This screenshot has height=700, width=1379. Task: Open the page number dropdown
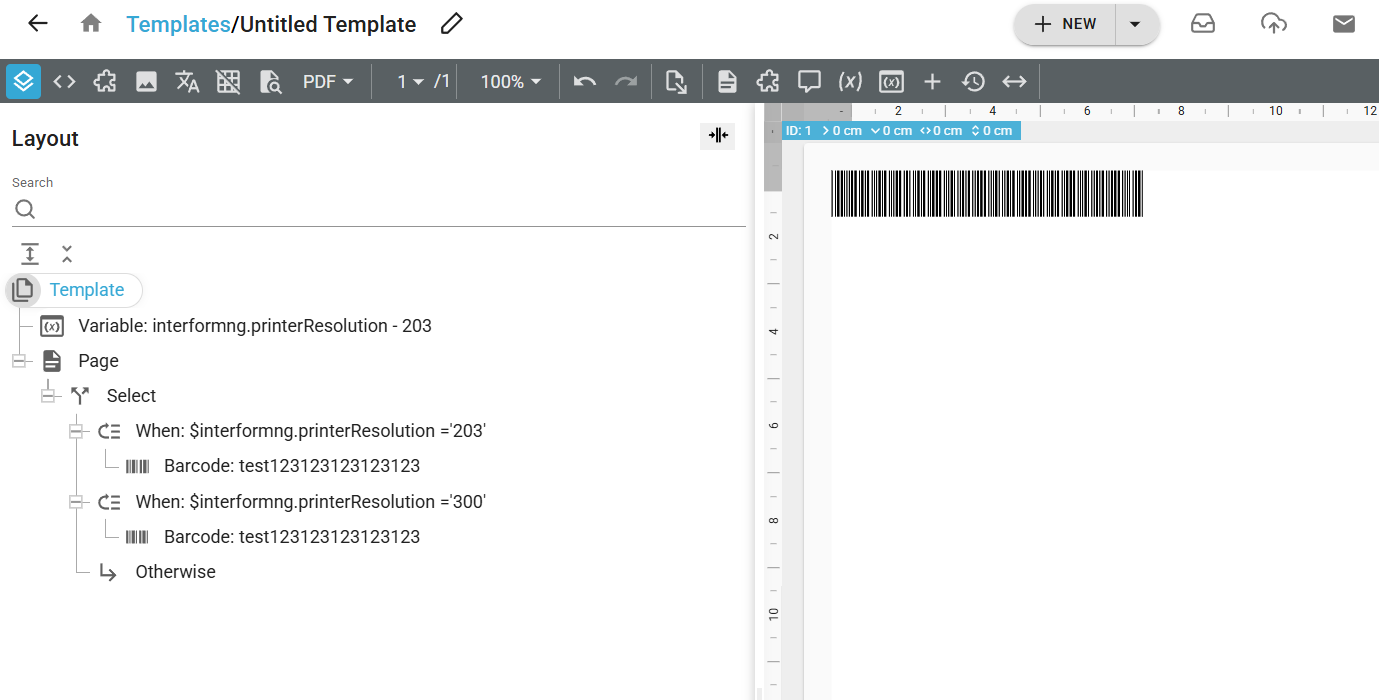click(410, 81)
